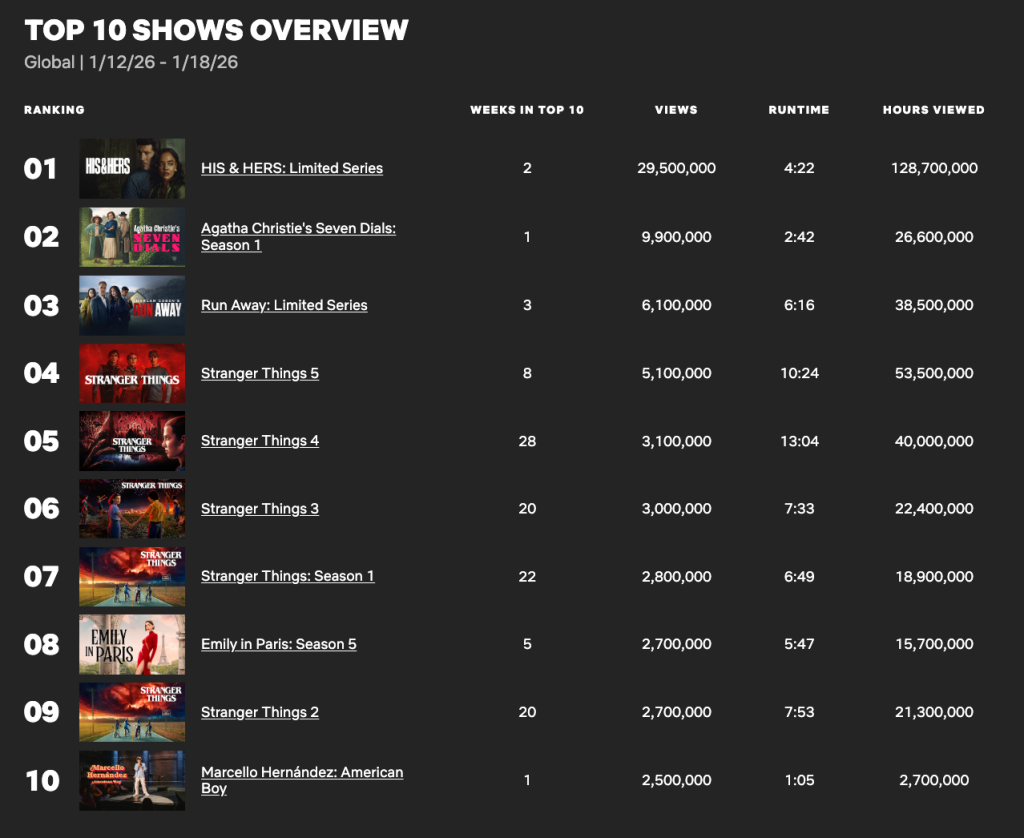Select the Marcello Hernández poster thumbnail
The height and width of the screenshot is (838, 1024).
(131, 780)
